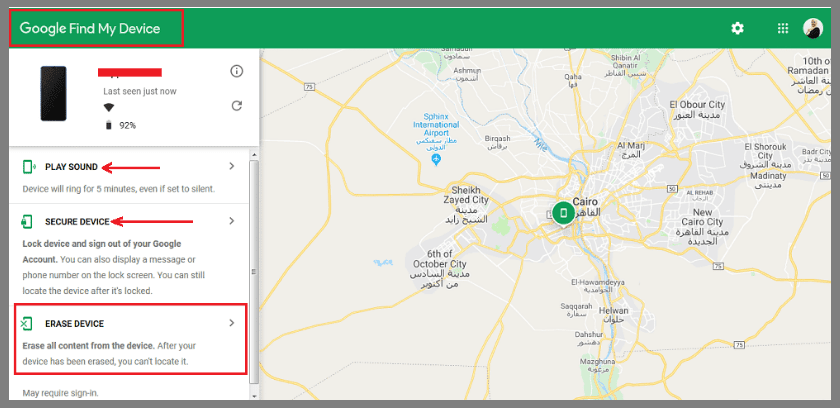Image resolution: width=840 pixels, height=408 pixels.
Task: Click the phone thumbnail image
Action: click(x=53, y=94)
